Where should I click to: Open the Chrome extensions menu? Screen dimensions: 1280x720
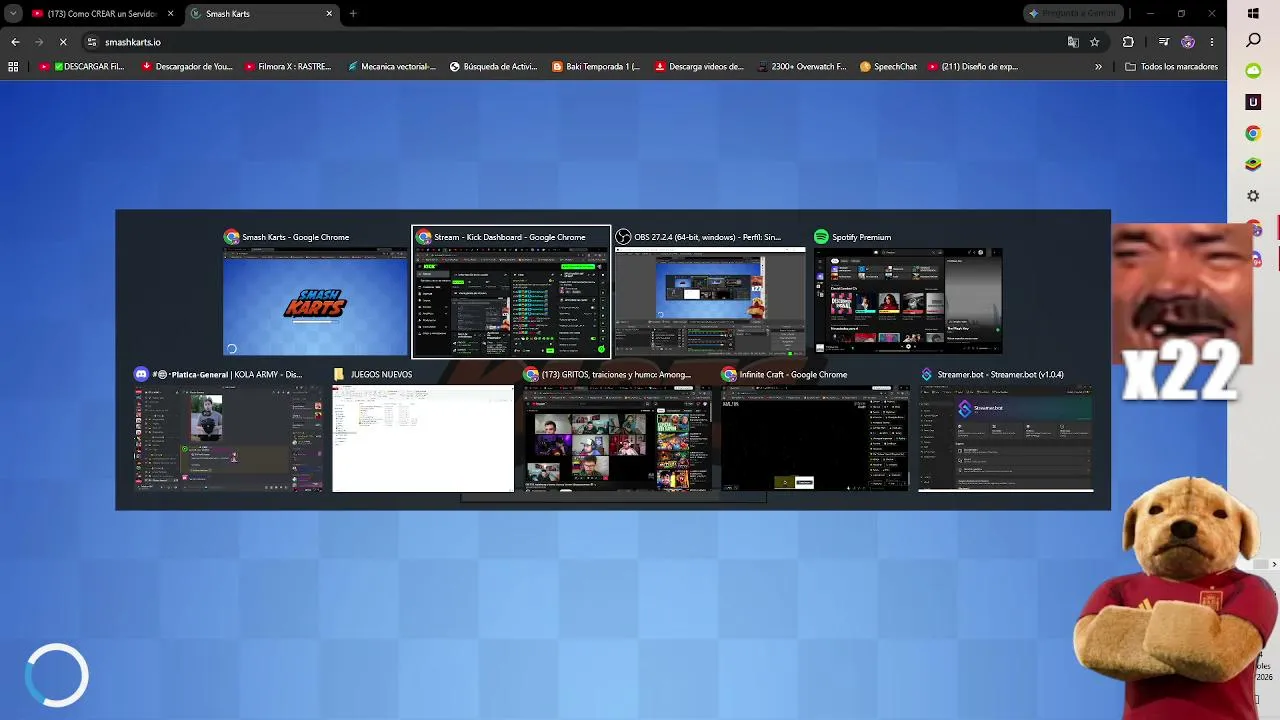[x=1128, y=42]
